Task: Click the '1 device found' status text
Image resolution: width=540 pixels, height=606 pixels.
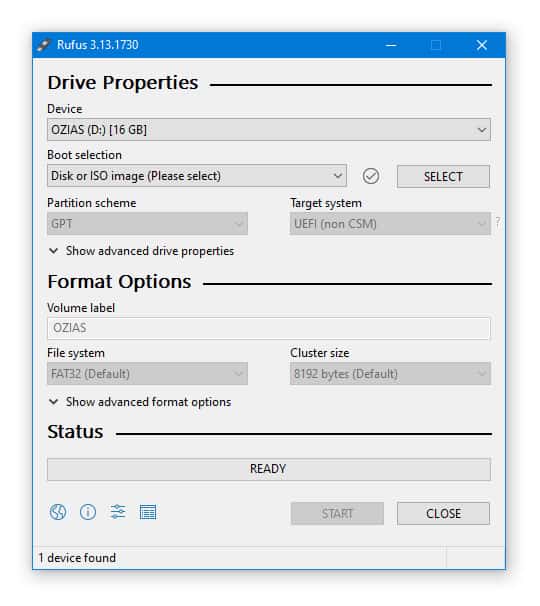Action: (x=77, y=558)
